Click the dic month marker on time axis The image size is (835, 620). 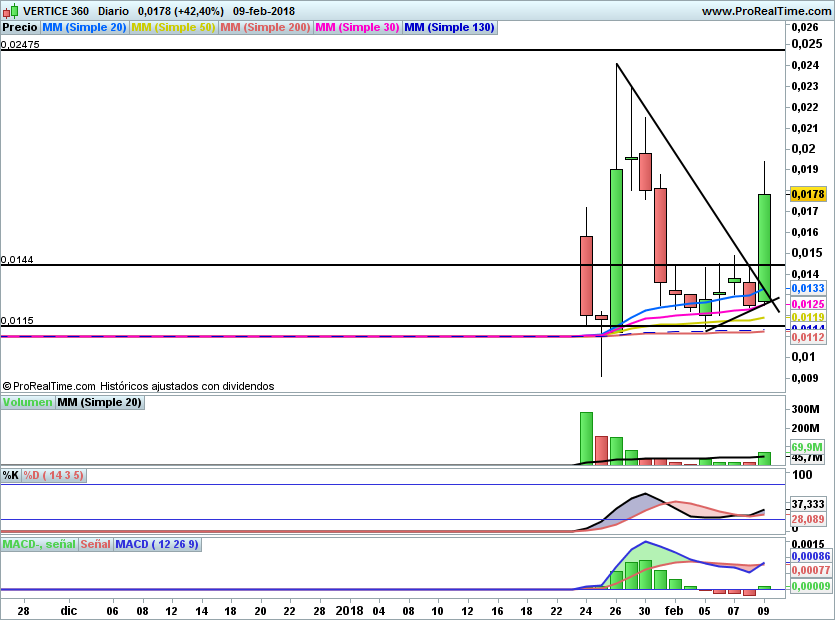(69, 610)
